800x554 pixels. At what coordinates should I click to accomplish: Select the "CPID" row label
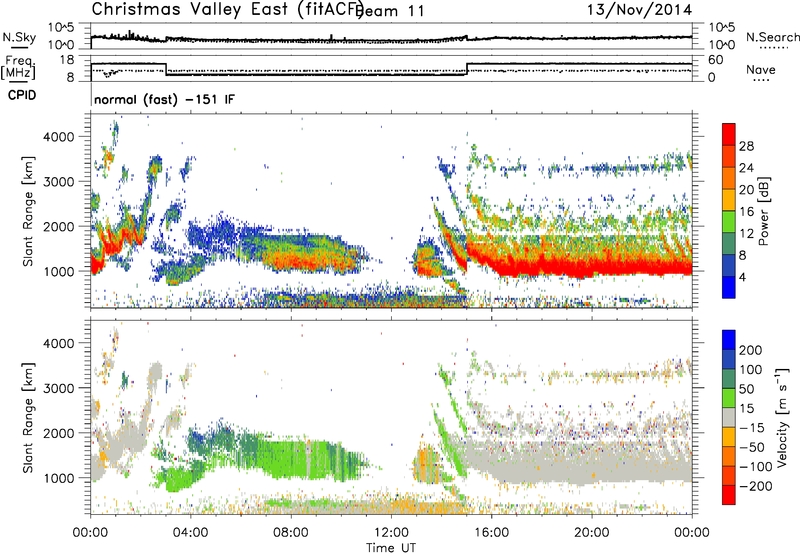click(x=22, y=95)
